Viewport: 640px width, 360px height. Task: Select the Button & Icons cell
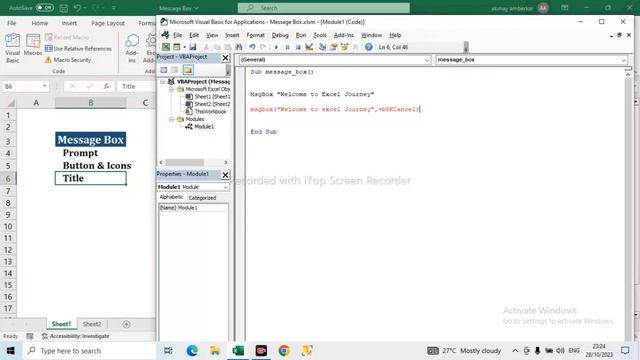(x=91, y=165)
